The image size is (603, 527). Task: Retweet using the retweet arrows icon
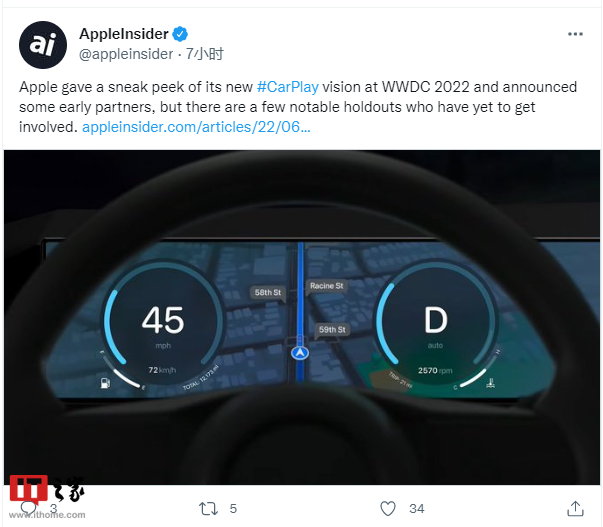[208, 509]
